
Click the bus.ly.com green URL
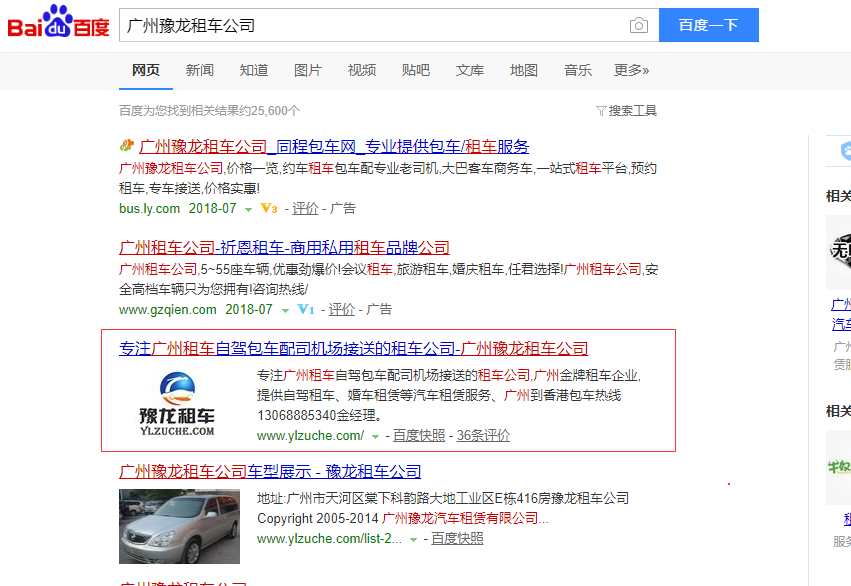tap(149, 208)
